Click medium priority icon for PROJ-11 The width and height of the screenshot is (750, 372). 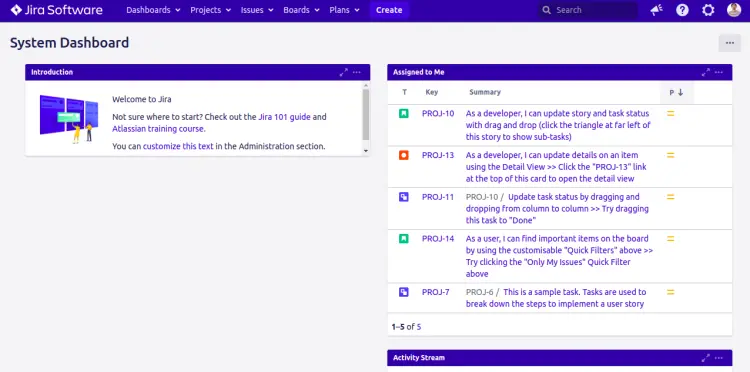coord(671,197)
